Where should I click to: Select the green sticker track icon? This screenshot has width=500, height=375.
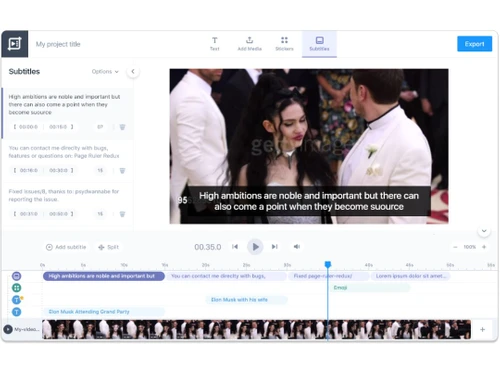click(x=16, y=288)
